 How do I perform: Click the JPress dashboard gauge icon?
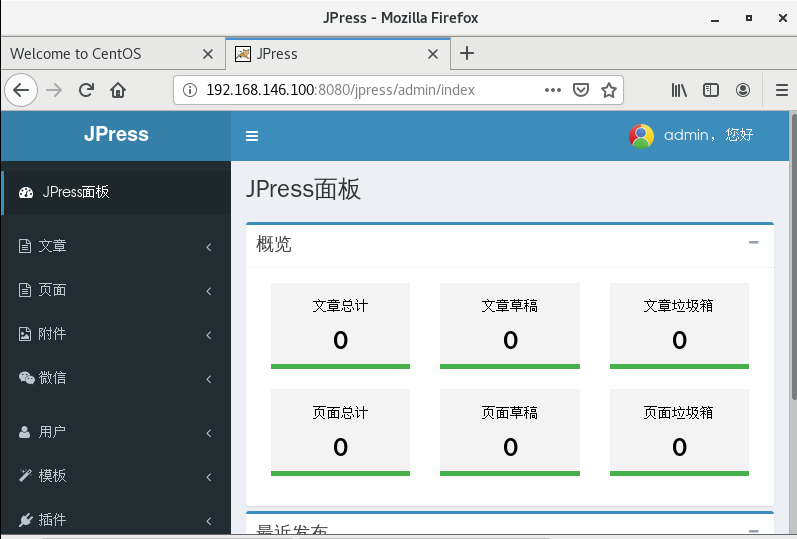(x=26, y=192)
